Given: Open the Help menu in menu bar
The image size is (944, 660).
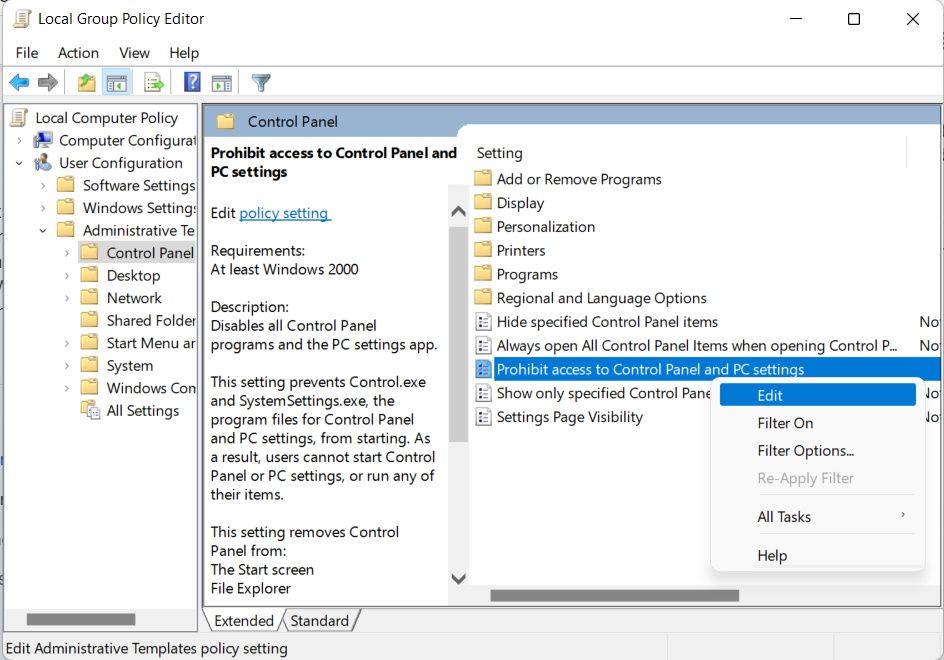Looking at the screenshot, I should coord(184,53).
